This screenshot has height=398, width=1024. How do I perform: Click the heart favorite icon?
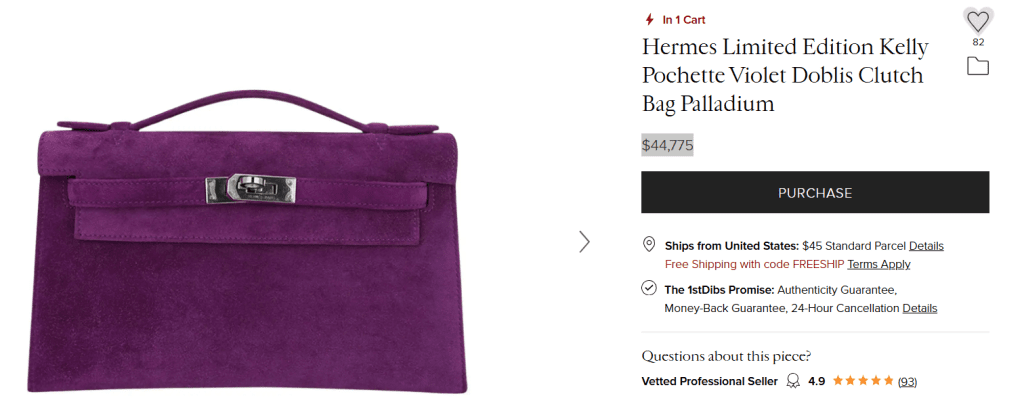(x=978, y=22)
